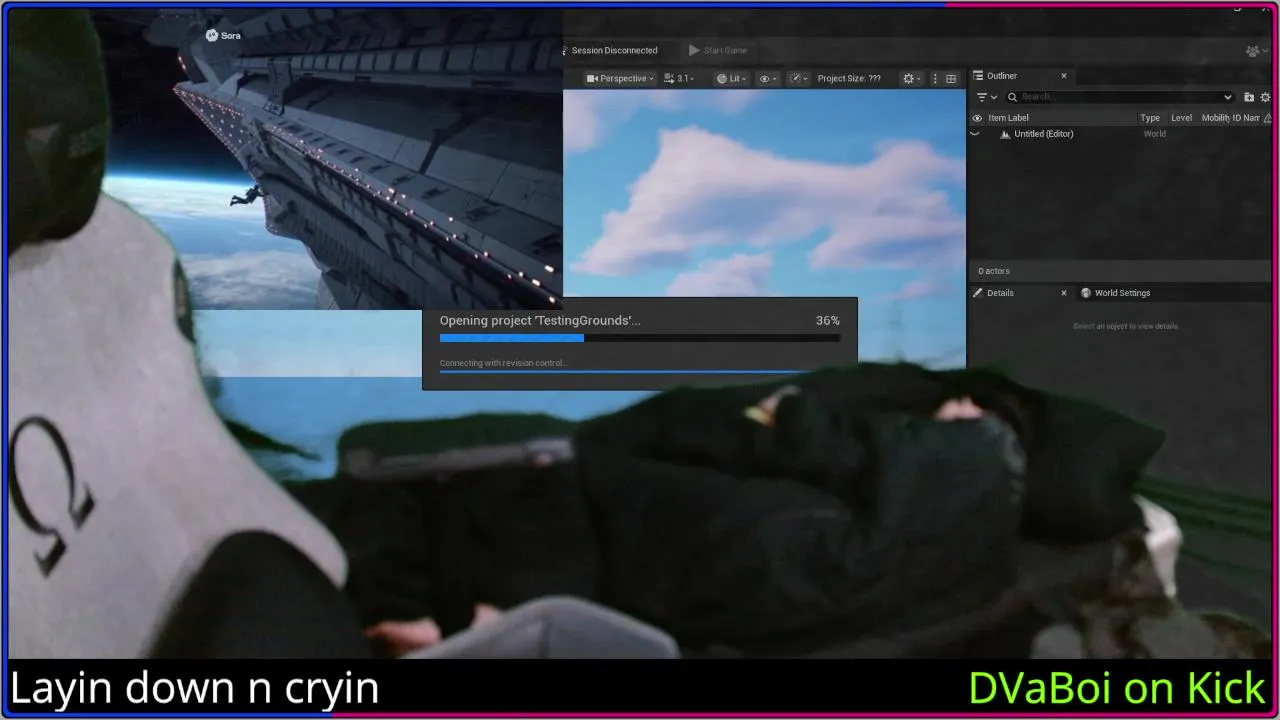Open the Lit view mode dropdown
This screenshot has height=720, width=1280.
(732, 78)
